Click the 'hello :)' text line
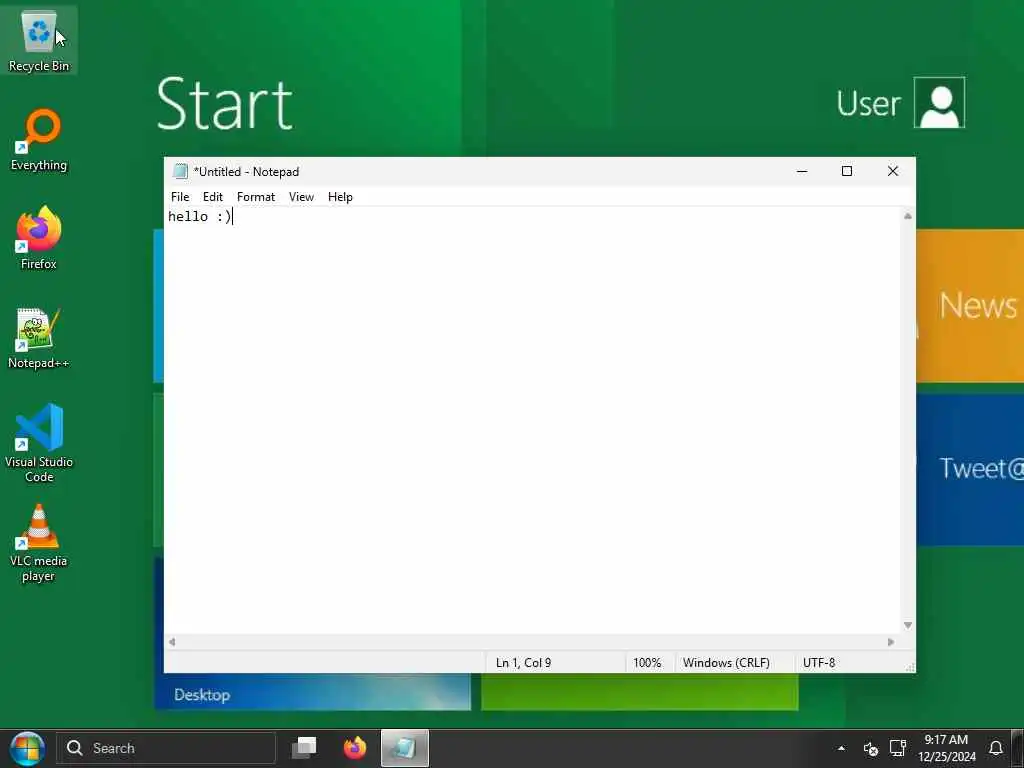Image resolution: width=1024 pixels, height=768 pixels. (x=199, y=216)
